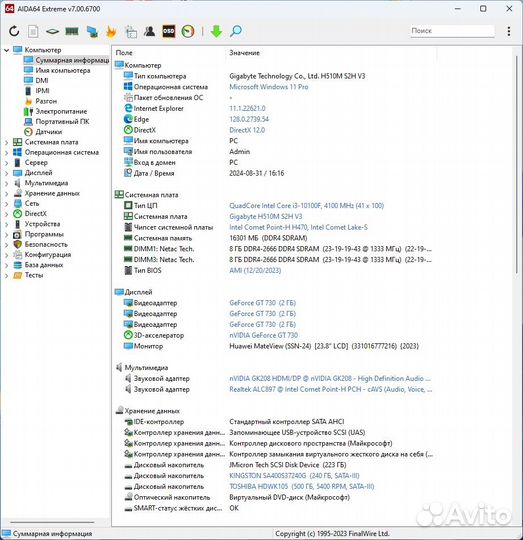Select База данных in the sidebar tree
The image size is (523, 540).
(38, 265)
